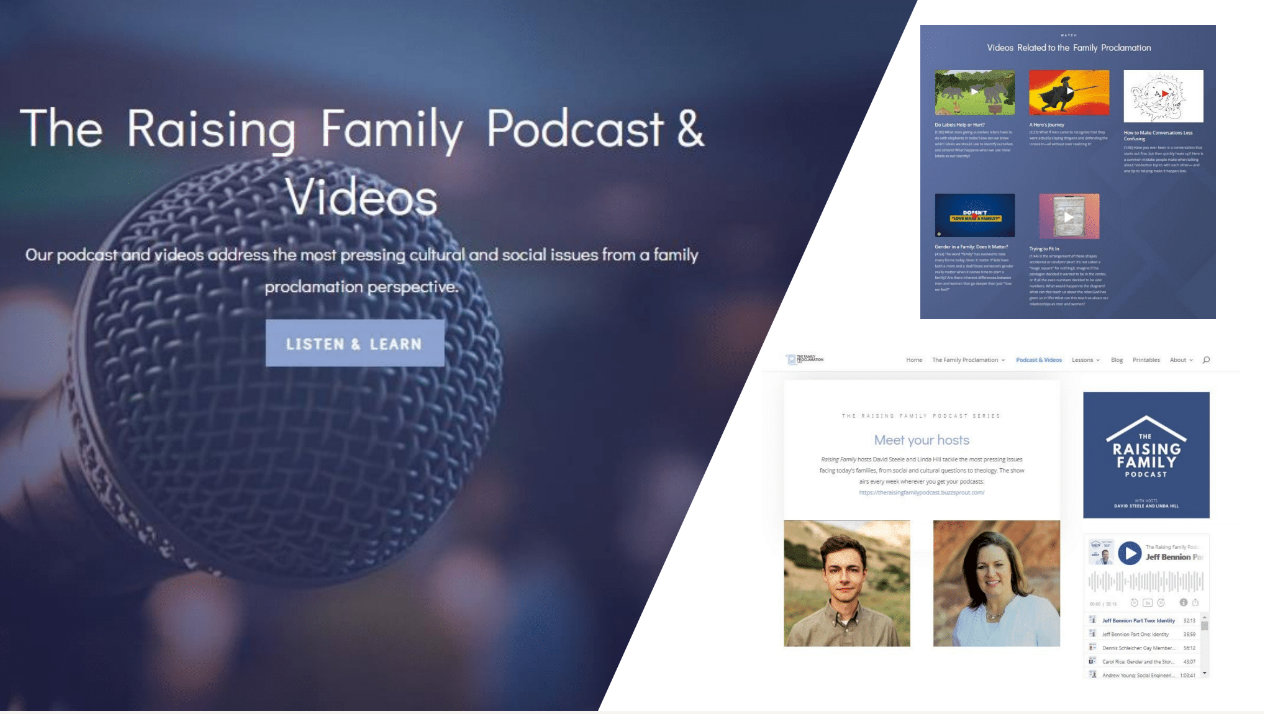Play the 'A Hero's Journey' video
This screenshot has width=1264, height=714.
coord(1068,92)
